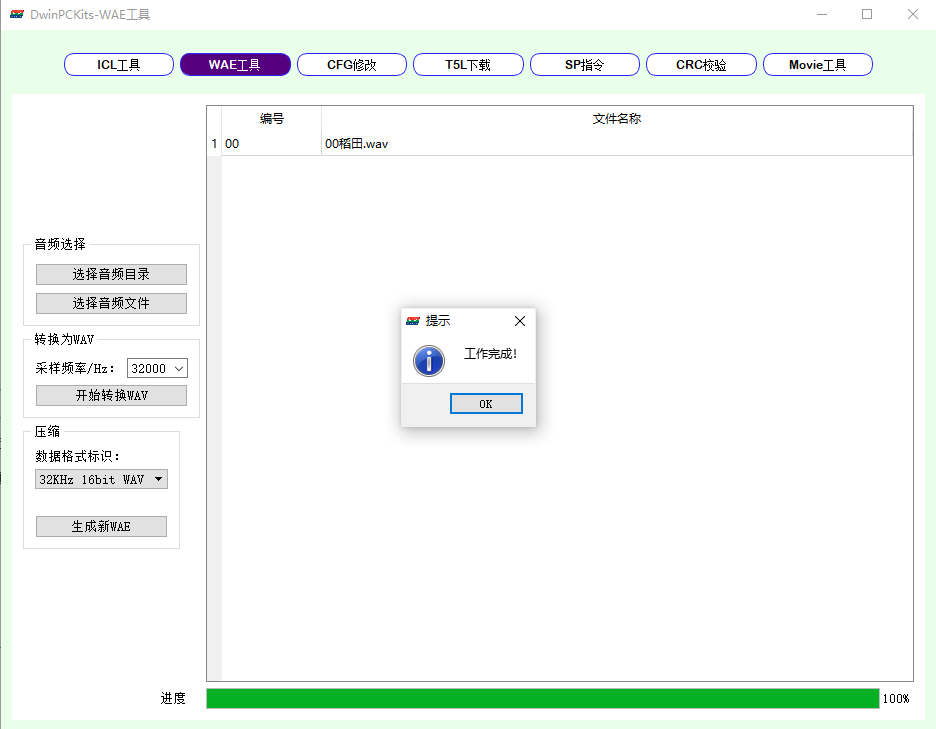Open the Movie工具 tab
Image resolution: width=936 pixels, height=729 pixels.
pyautogui.click(x=817, y=65)
